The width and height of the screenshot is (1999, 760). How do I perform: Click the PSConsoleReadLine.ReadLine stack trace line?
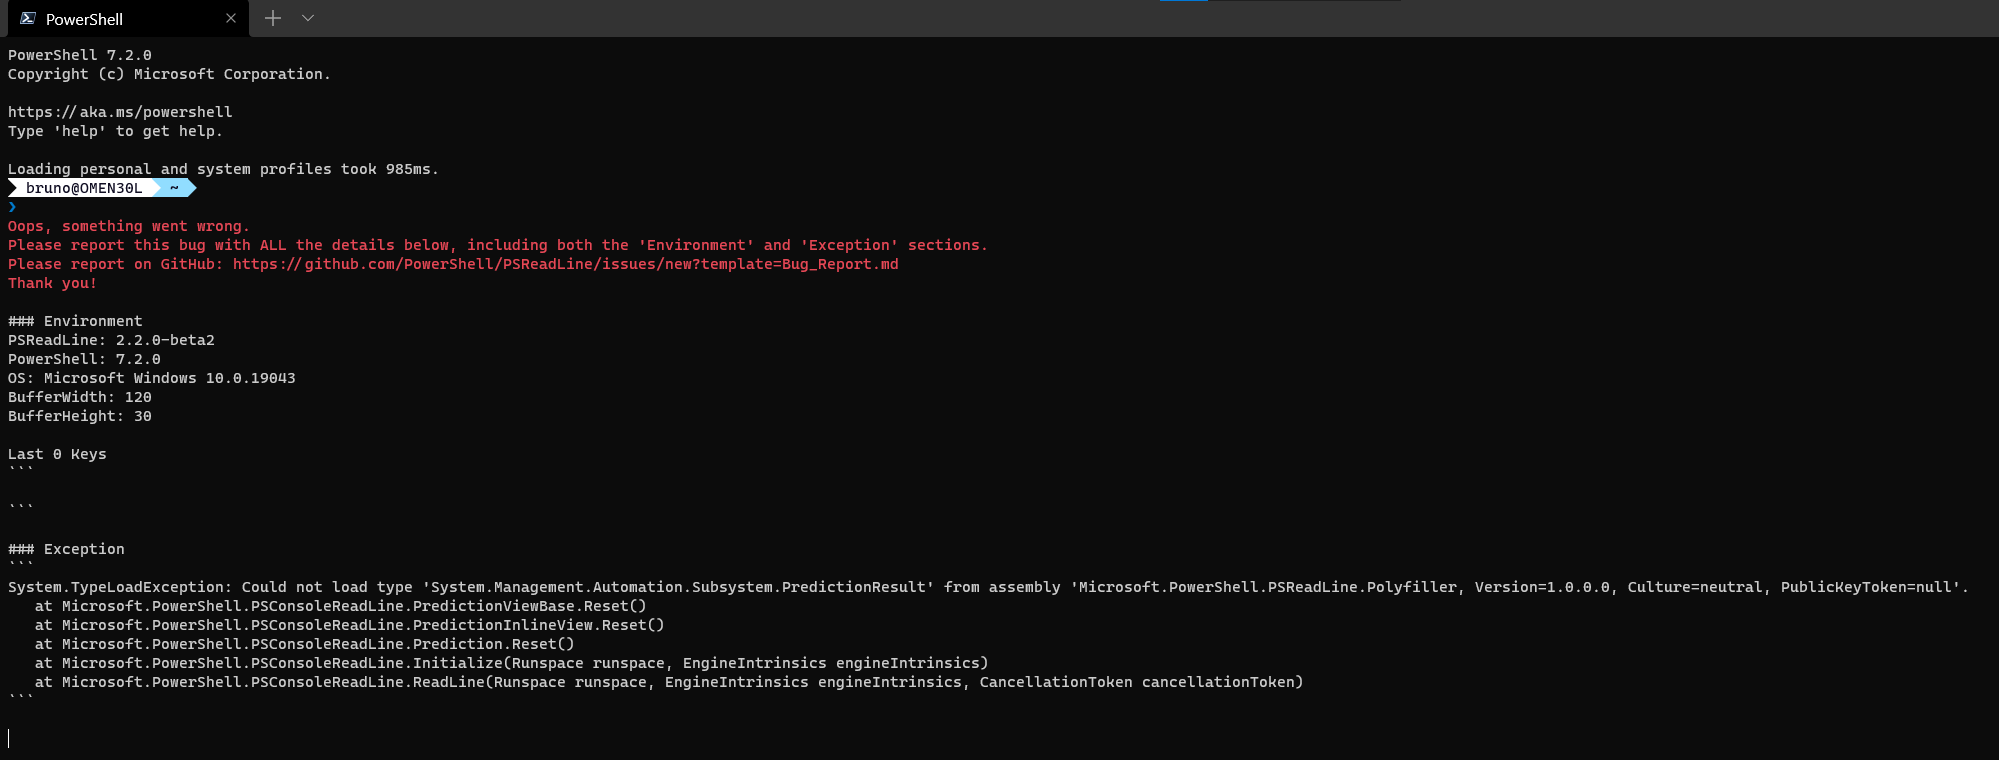[x=669, y=682]
